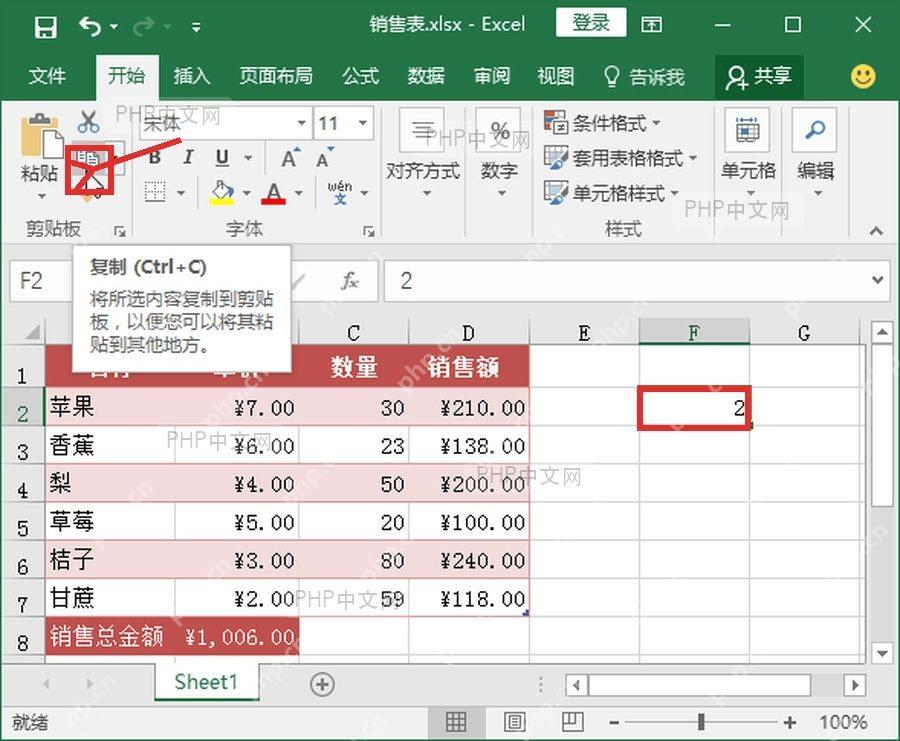Click the wén phonetic guide icon
Viewport: 900px width, 741px height.
(x=340, y=193)
